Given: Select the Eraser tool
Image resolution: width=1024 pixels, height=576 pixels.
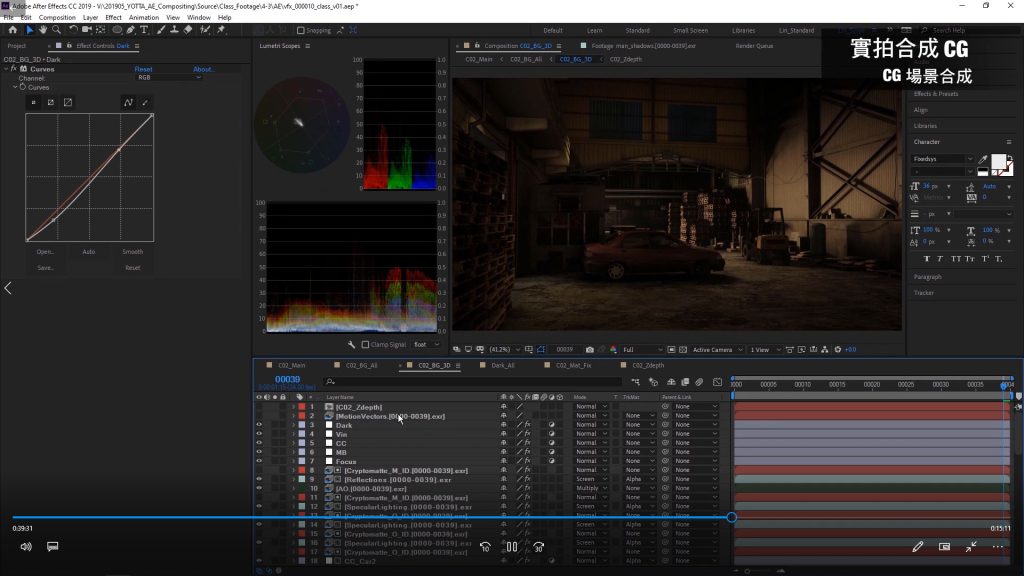Looking at the screenshot, I should pyautogui.click(x=189, y=30).
